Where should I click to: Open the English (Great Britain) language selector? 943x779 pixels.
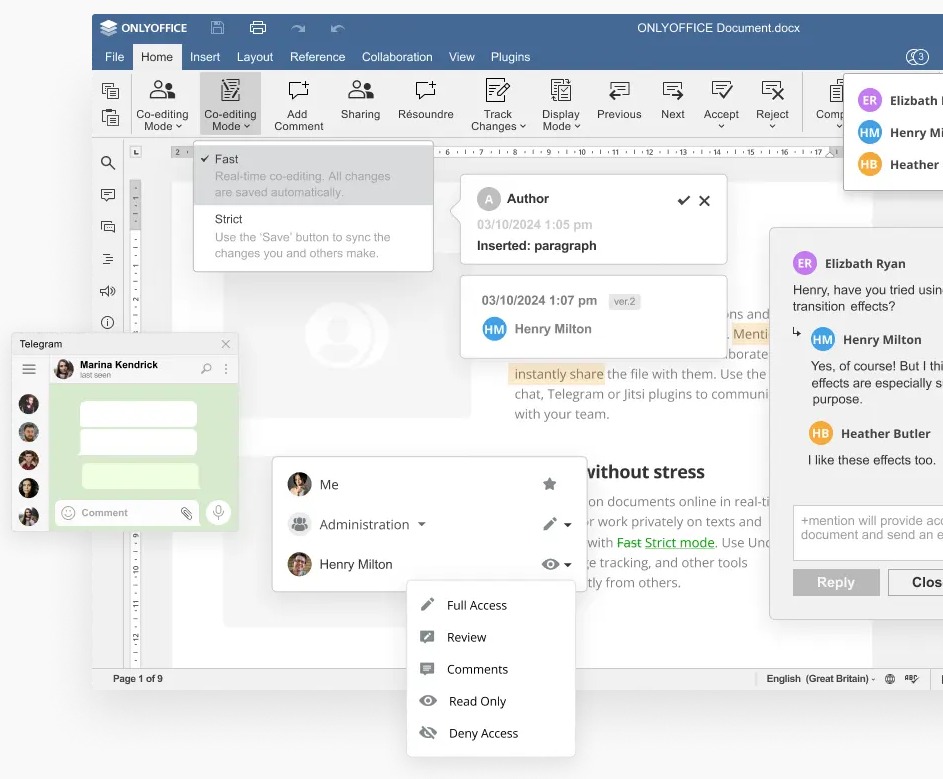[820, 679]
